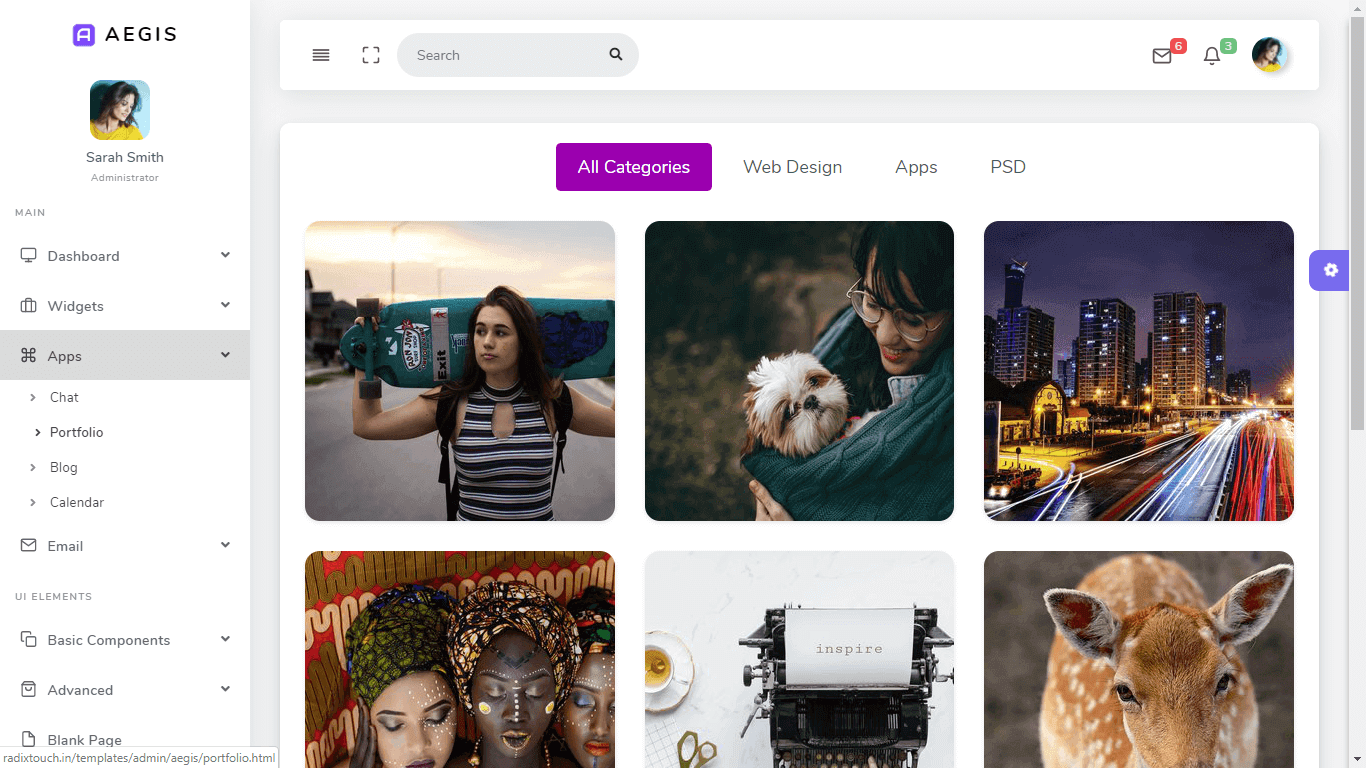Open the deer portfolio image

[x=1139, y=659]
